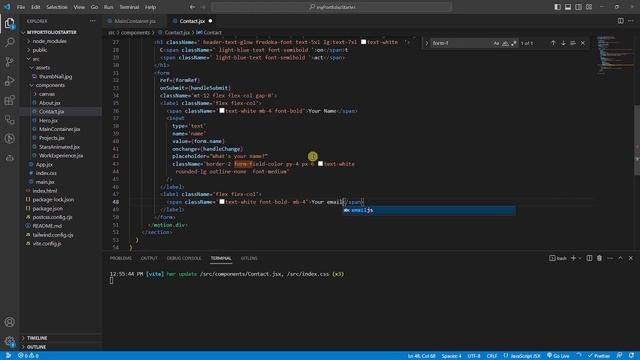Add a new terminal

pyautogui.click(x=573, y=258)
